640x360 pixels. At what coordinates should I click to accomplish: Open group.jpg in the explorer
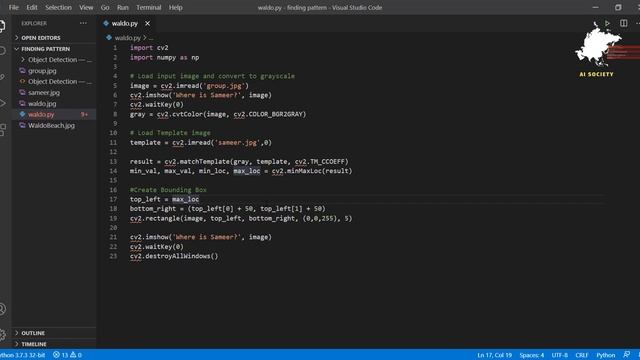coord(42,71)
